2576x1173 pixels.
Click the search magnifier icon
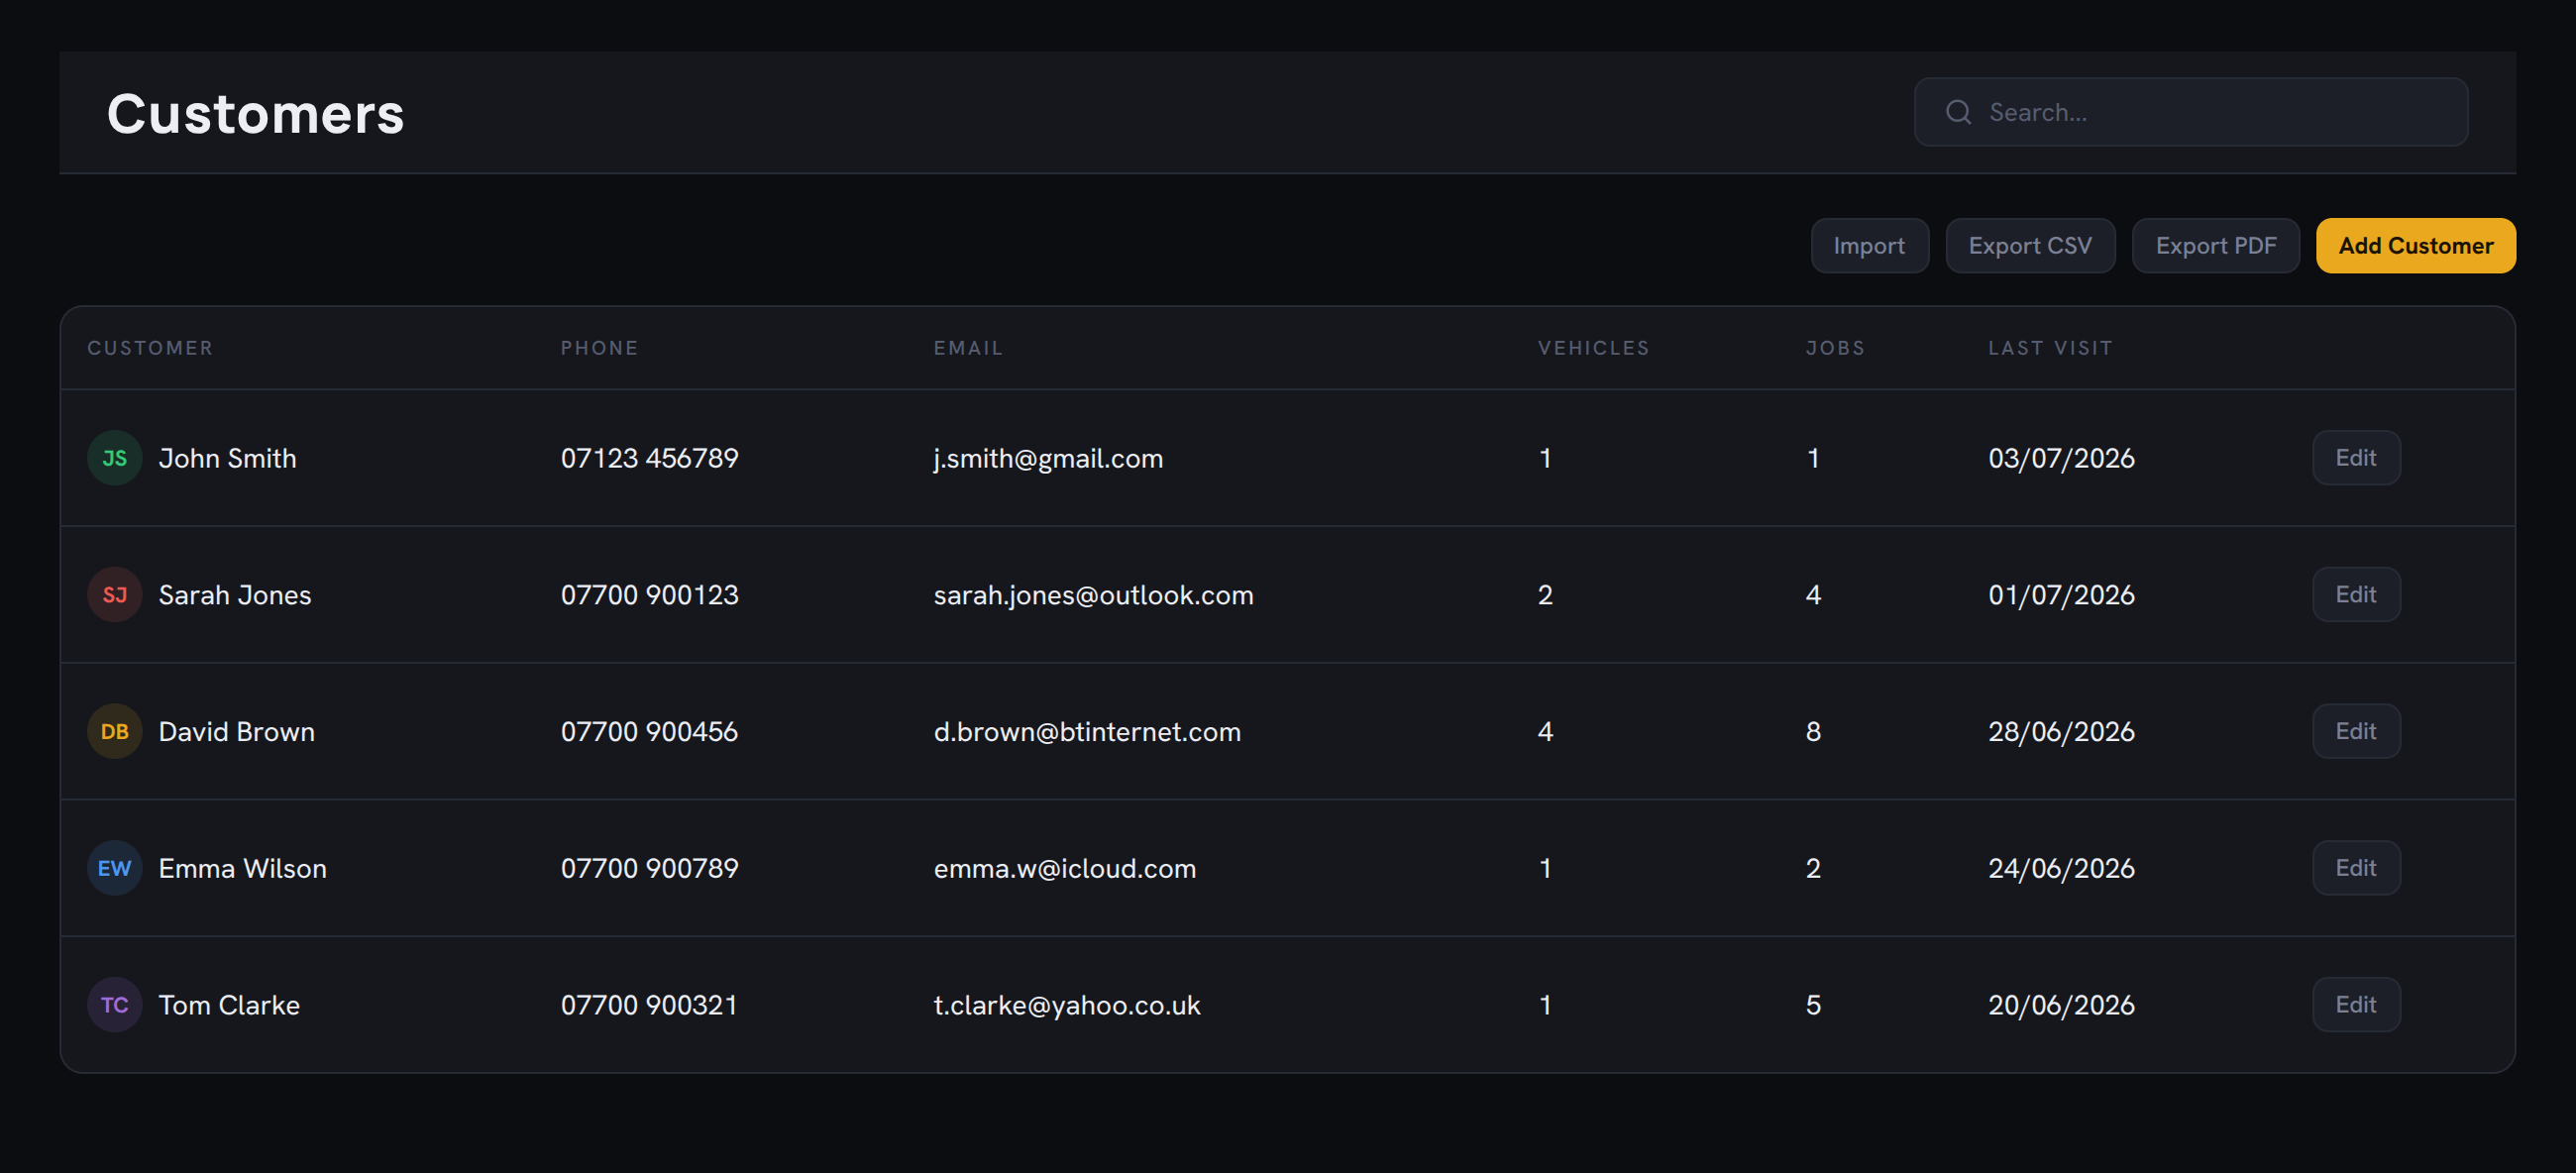[1958, 112]
